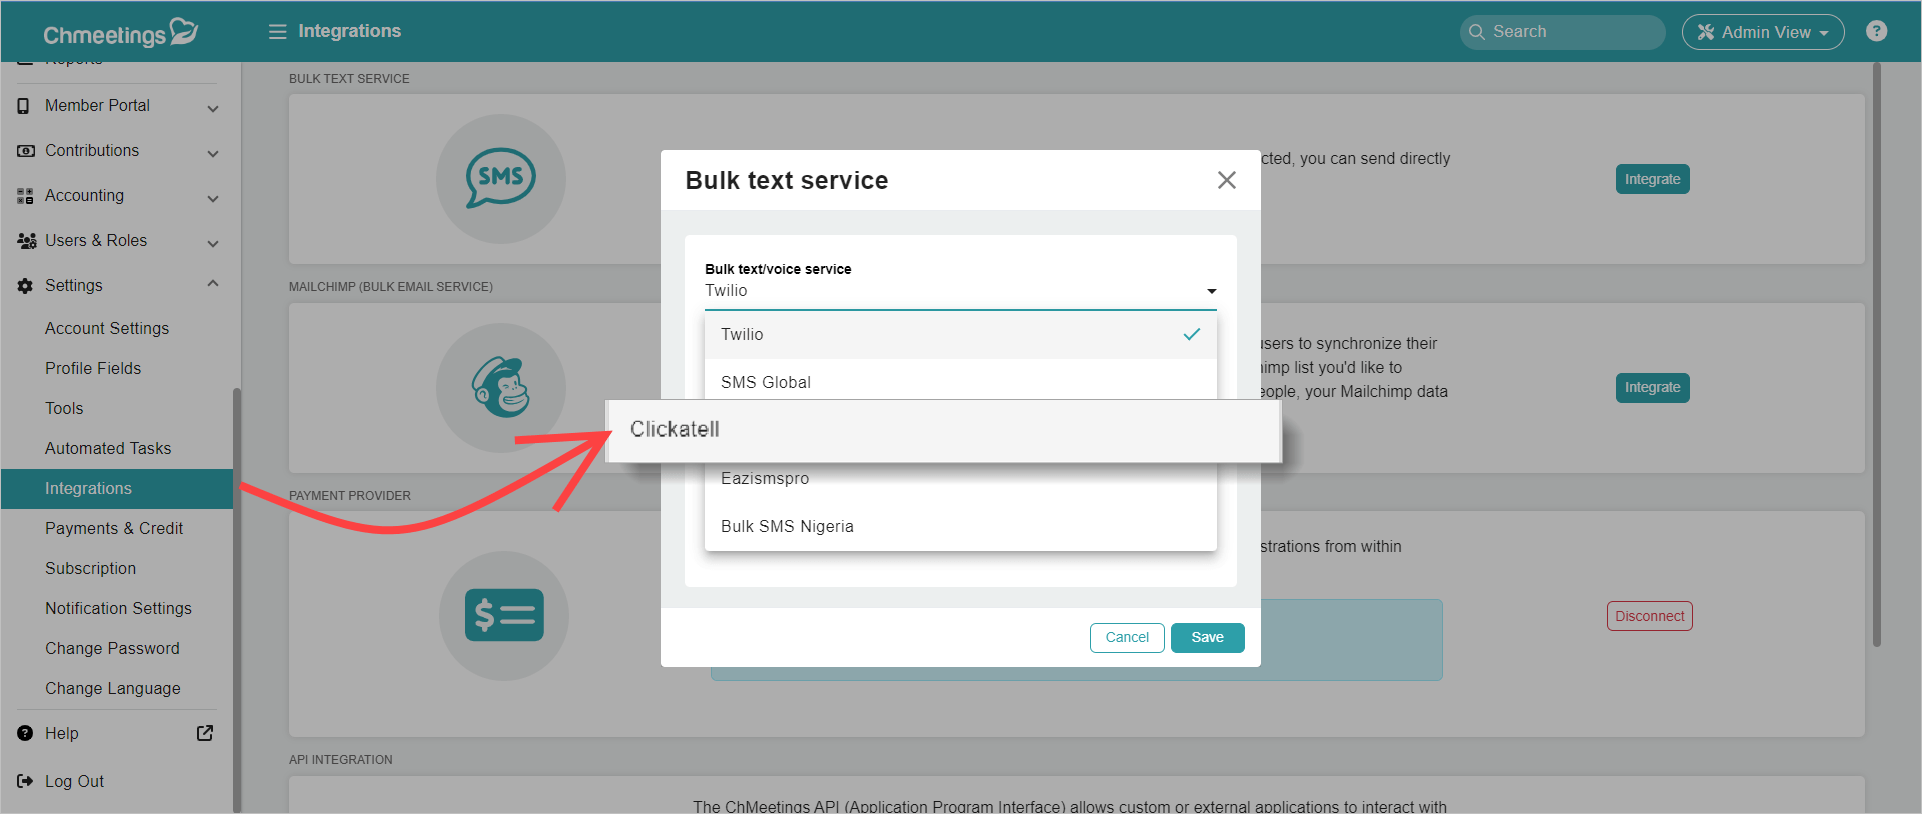
Task: Click the Search input field
Action: pos(1563,32)
